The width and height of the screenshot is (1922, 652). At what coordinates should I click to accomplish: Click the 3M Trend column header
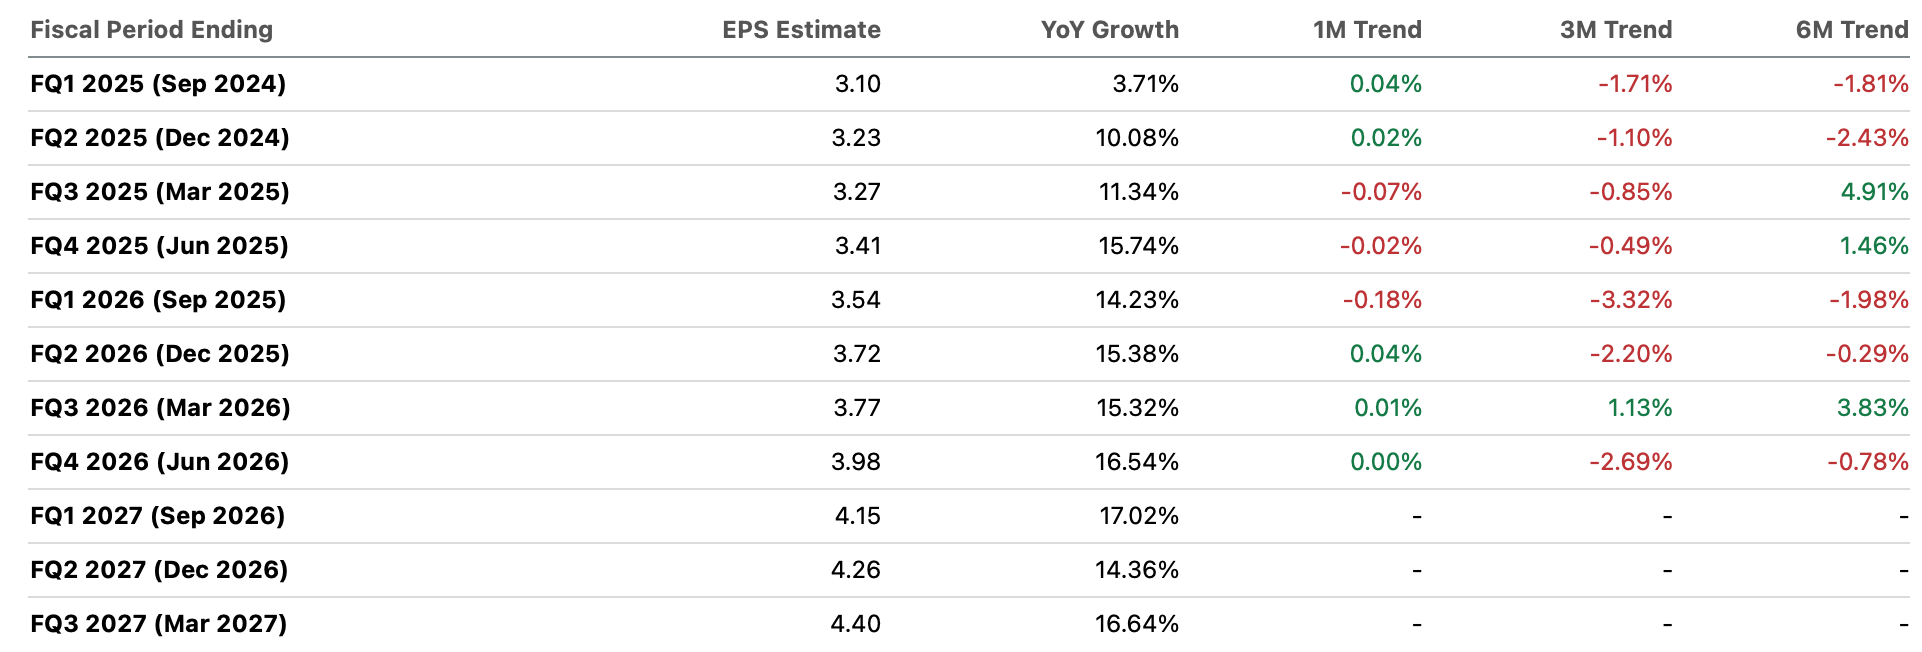1615,30
